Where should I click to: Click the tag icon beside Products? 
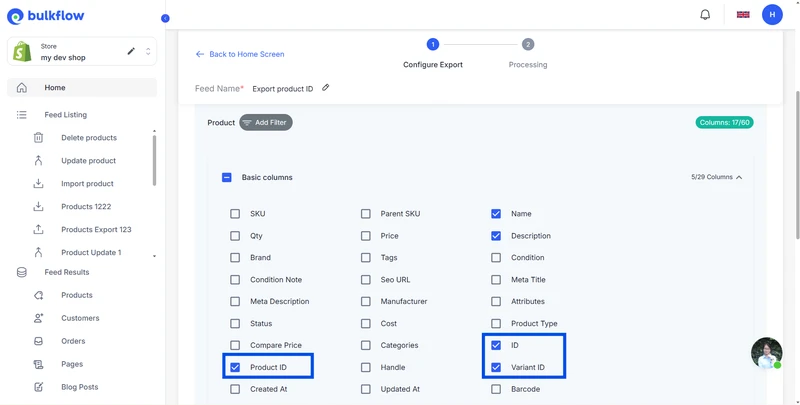point(38,295)
